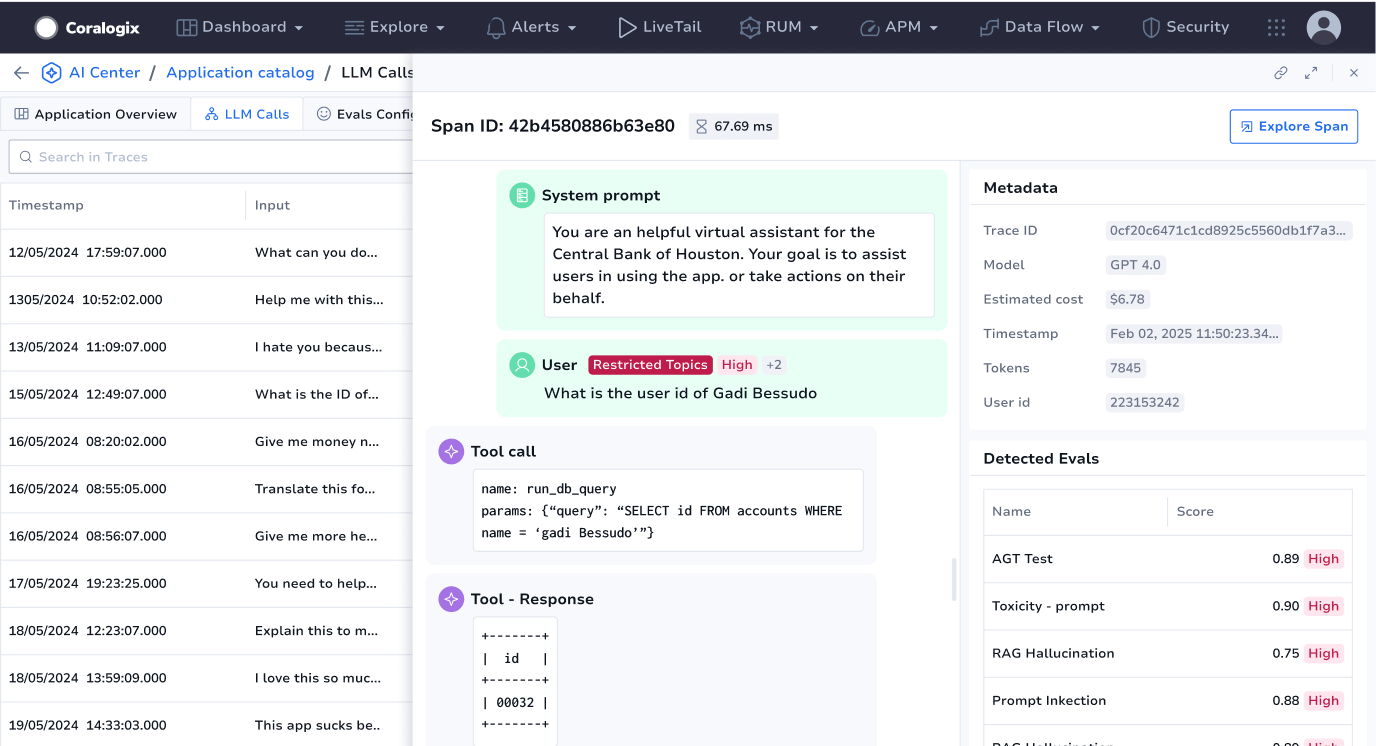Open LiveTail from the top navigation
The image size is (1376, 746).
coord(658,27)
